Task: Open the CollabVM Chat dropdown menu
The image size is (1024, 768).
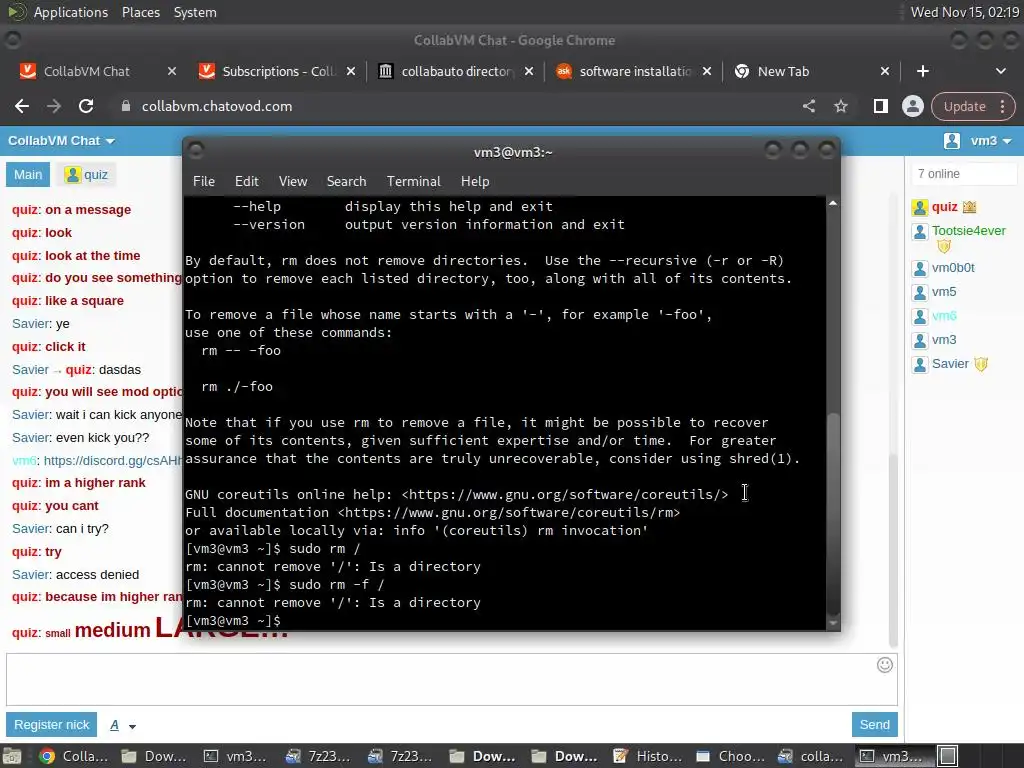Action: point(61,141)
